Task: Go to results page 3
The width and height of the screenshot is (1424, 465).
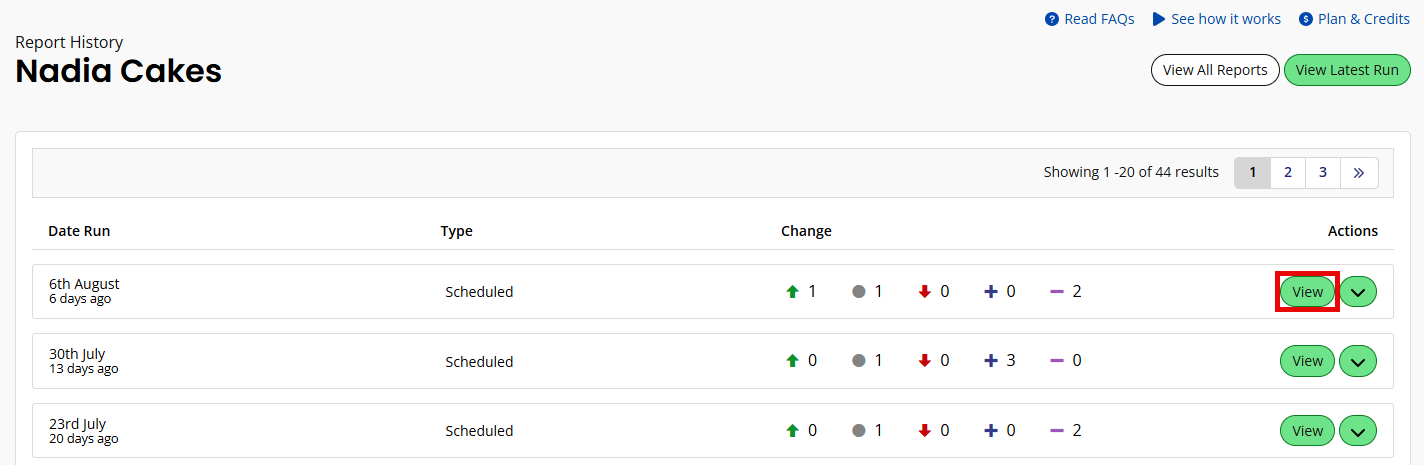Action: tap(1323, 172)
